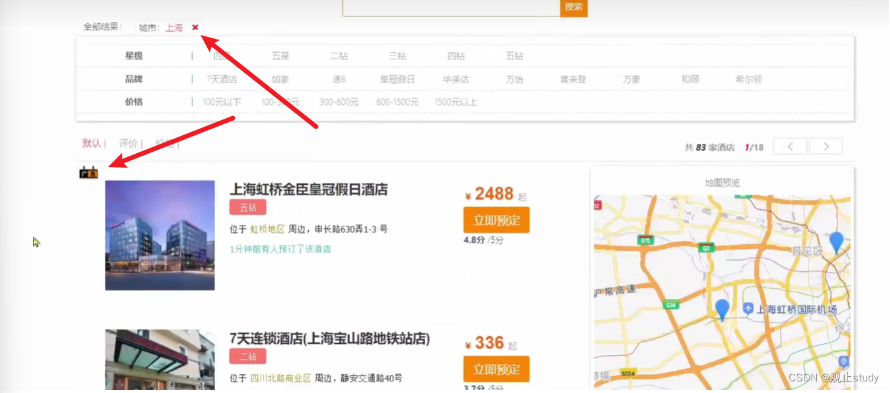Click the G15 highway marker on map

pyautogui.click(x=646, y=240)
